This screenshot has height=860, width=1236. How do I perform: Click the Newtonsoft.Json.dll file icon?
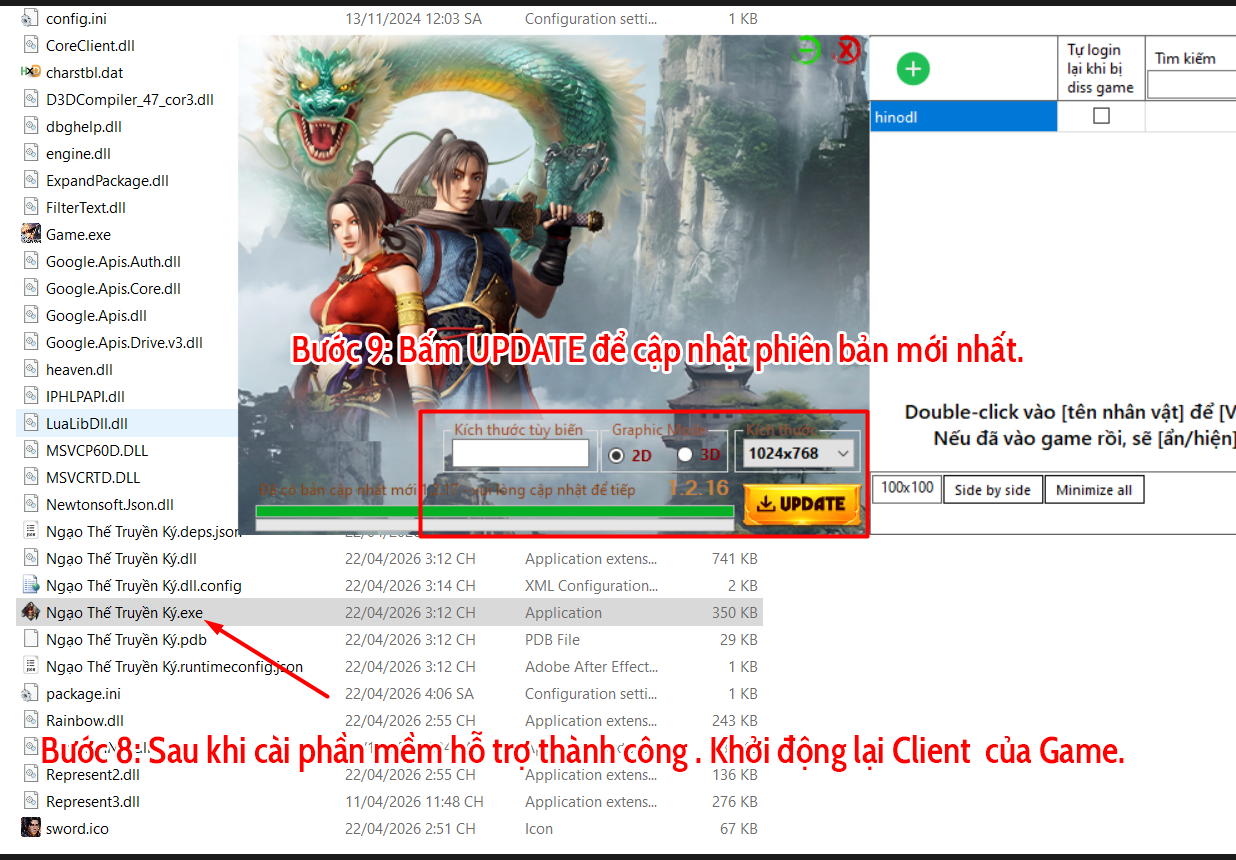(31, 505)
